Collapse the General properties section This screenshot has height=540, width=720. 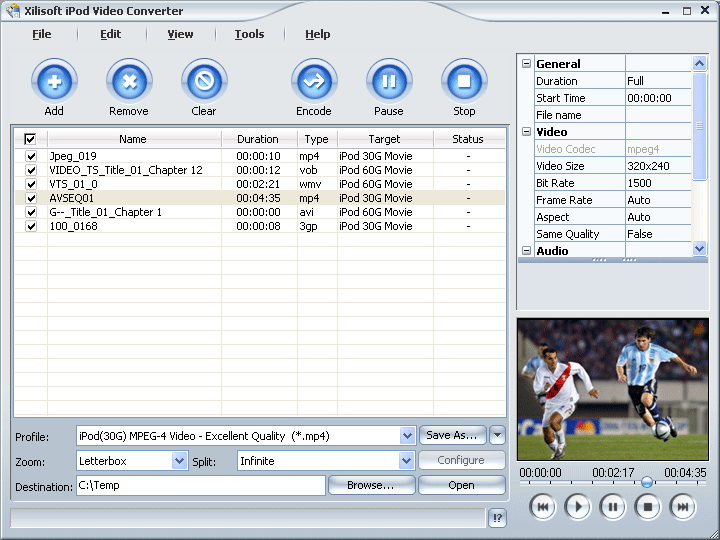coord(526,64)
